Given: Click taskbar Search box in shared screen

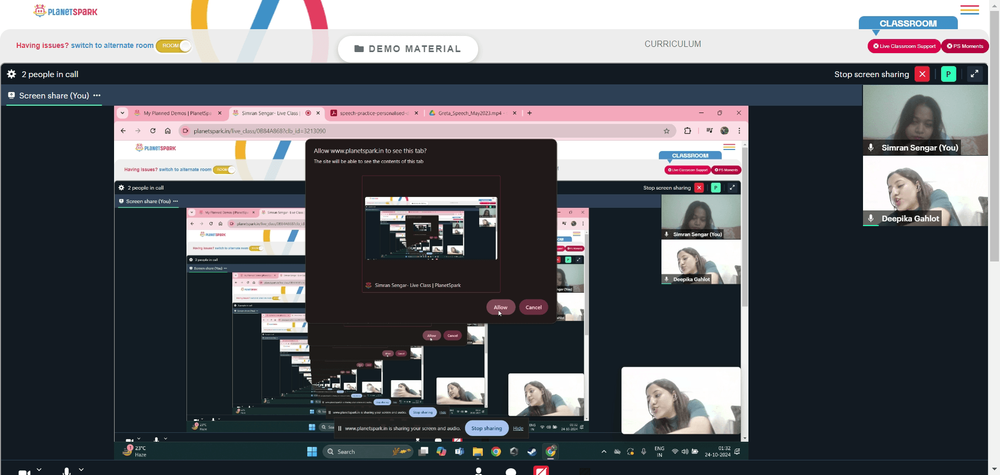Looking at the screenshot, I should pos(367,451).
